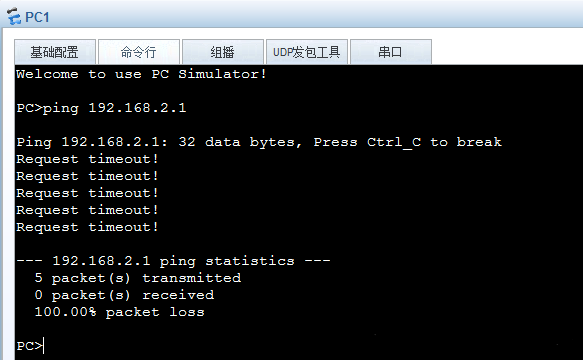Select the 组播 tab
The image size is (583, 360).
coord(223,52)
